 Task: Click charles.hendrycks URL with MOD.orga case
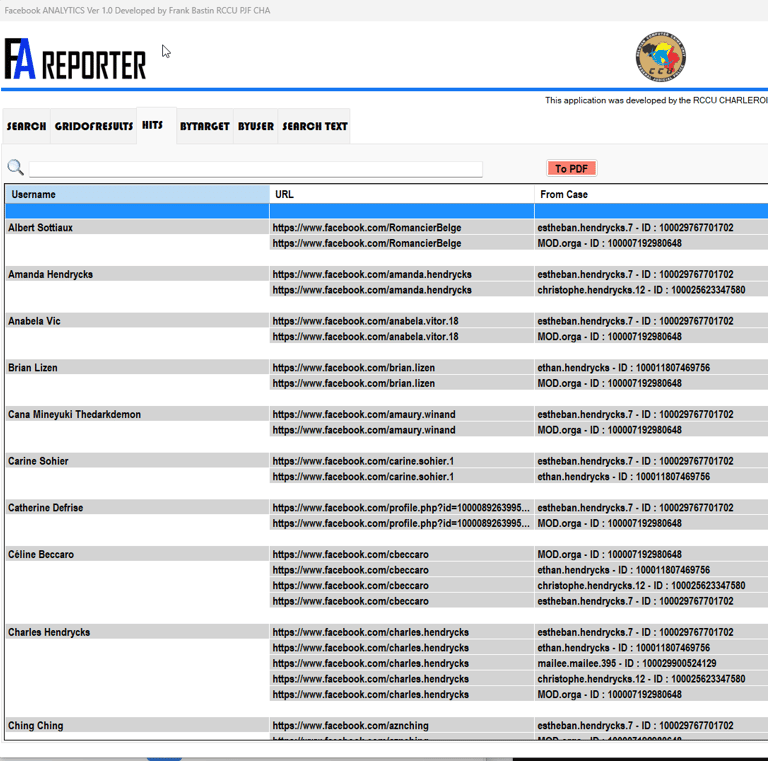(x=402, y=694)
